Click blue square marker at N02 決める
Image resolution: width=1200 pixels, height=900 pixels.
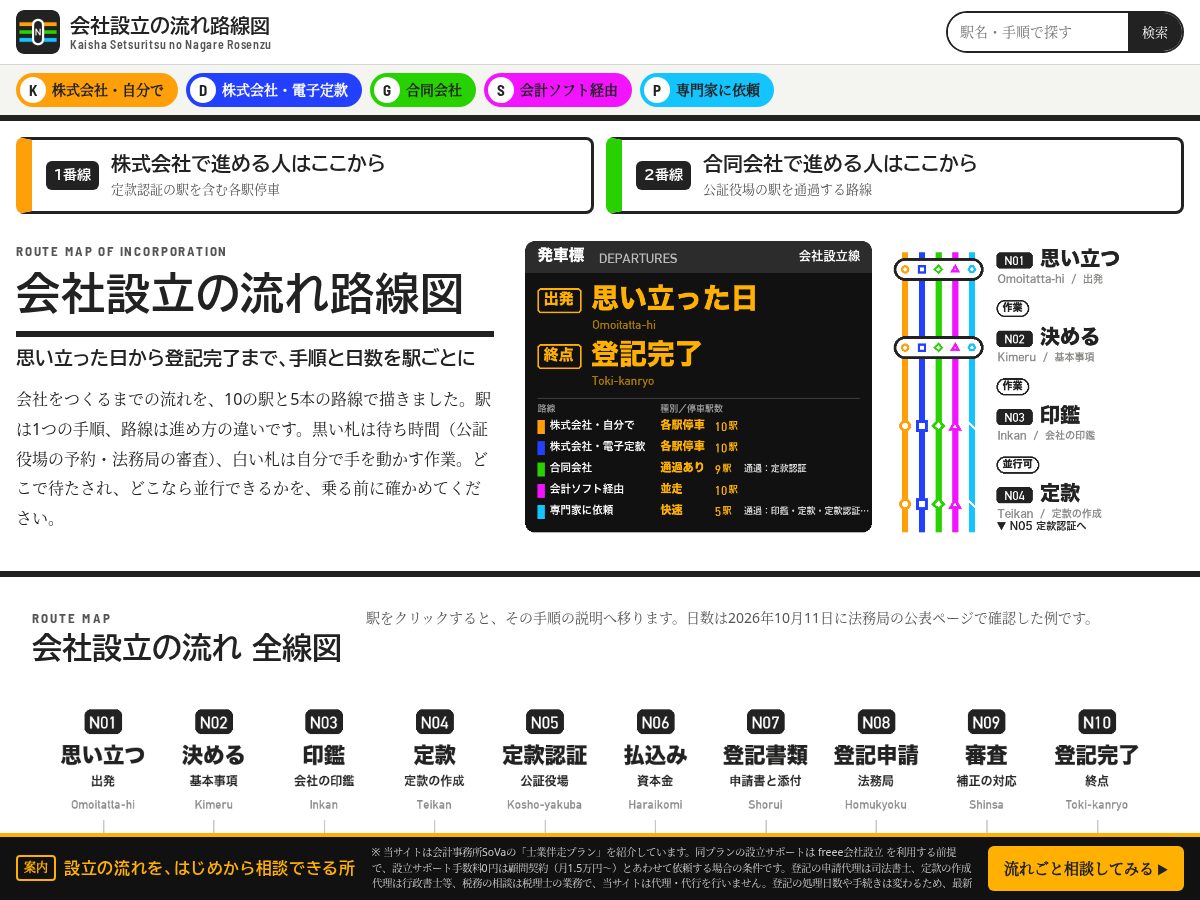click(x=922, y=348)
